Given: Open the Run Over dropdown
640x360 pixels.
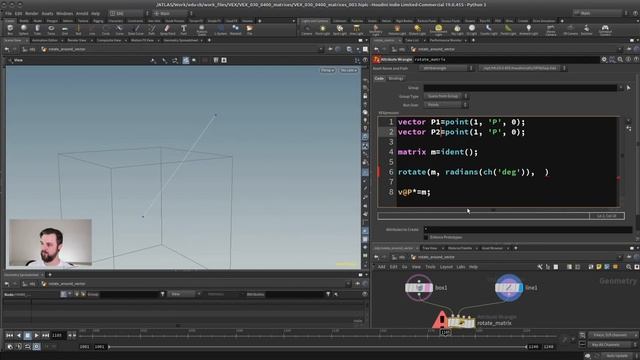Looking at the screenshot, I should 446,105.
